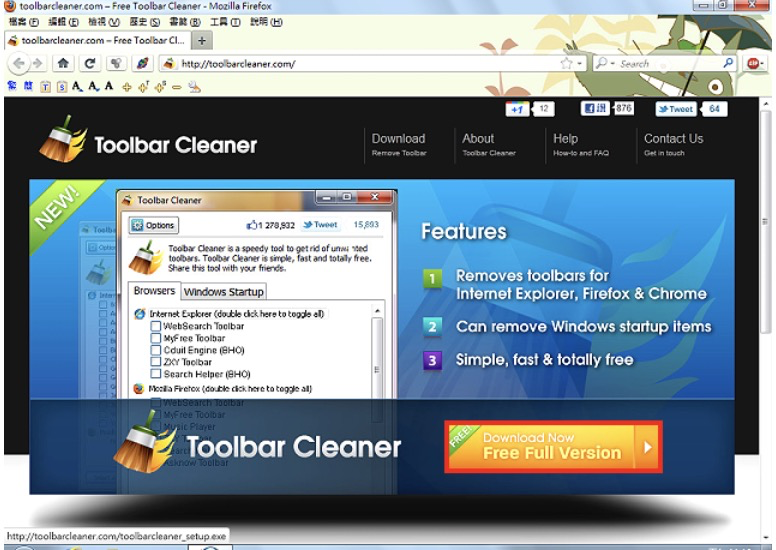The height and width of the screenshot is (550, 776).
Task: Click the Toolbar Cleaner broom logo in the header
Action: coord(63,139)
